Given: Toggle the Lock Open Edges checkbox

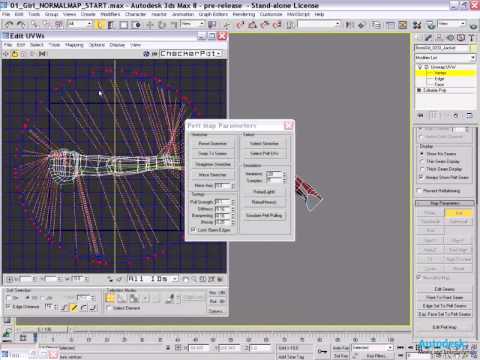Looking at the screenshot, I should (193, 230).
